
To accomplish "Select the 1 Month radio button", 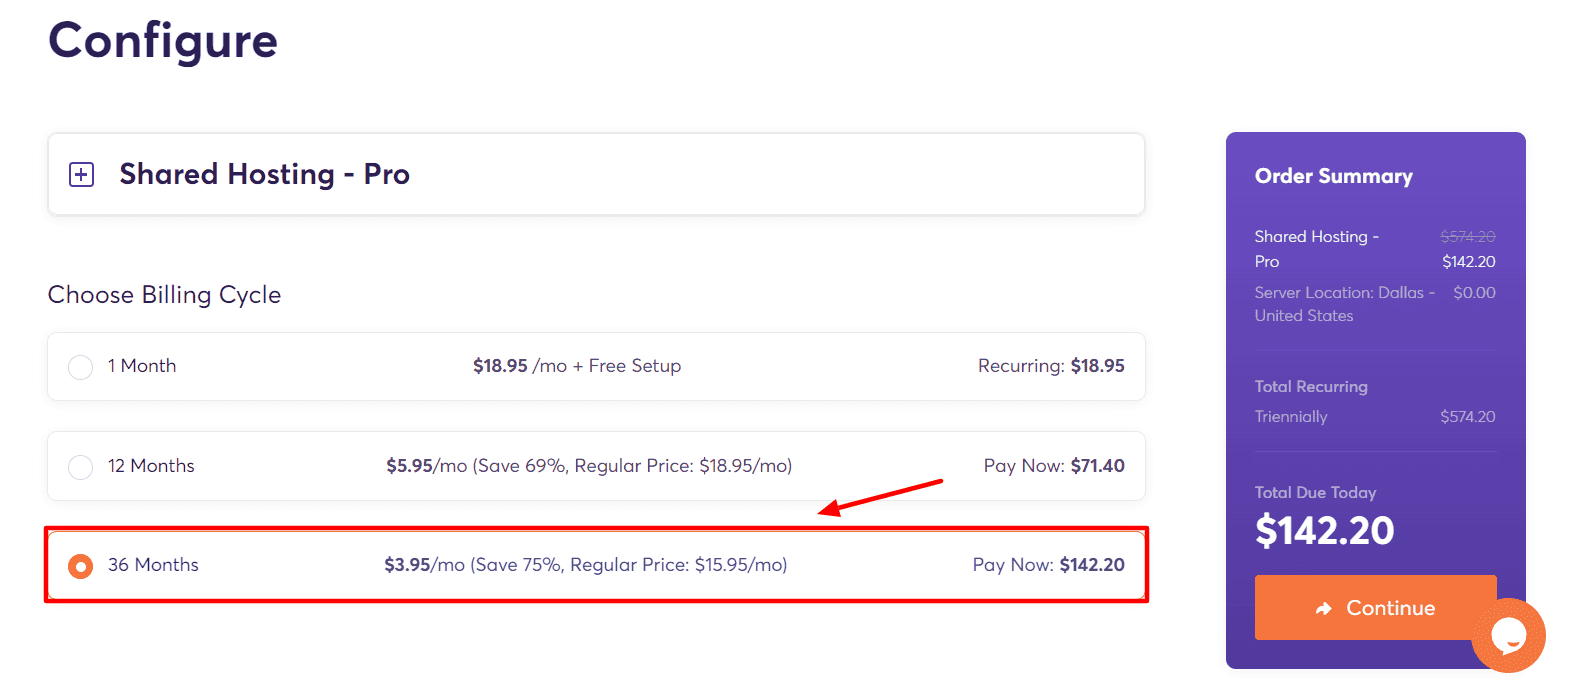I will pyautogui.click(x=80, y=367).
